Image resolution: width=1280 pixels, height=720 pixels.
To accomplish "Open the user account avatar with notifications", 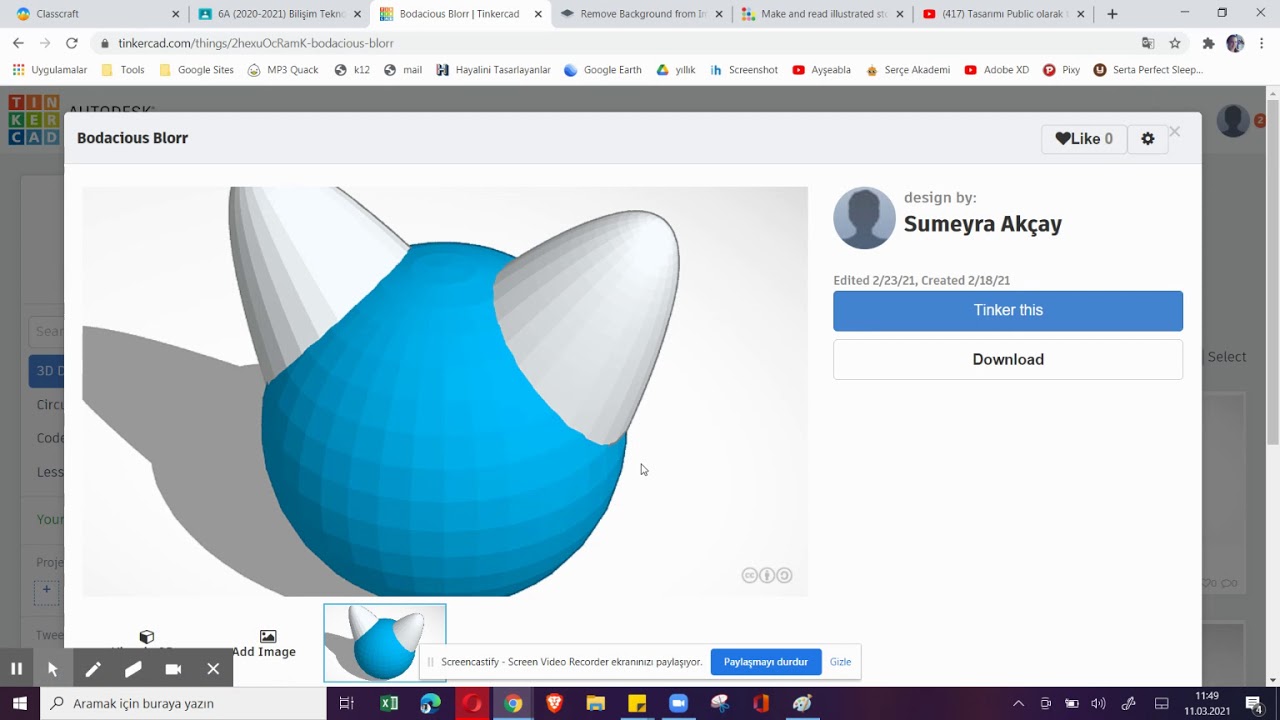I will click(x=1234, y=120).
